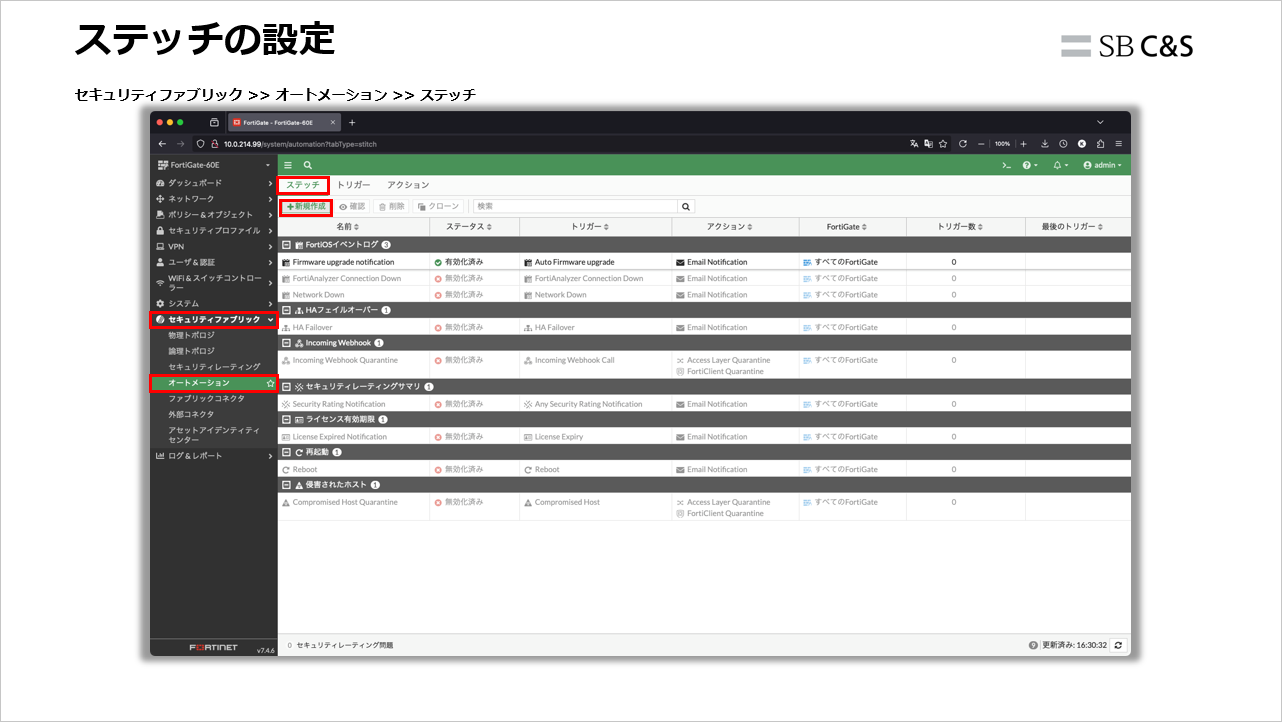This screenshot has height=722, width=1282.
Task: Click the クローン button
Action: coord(438,206)
